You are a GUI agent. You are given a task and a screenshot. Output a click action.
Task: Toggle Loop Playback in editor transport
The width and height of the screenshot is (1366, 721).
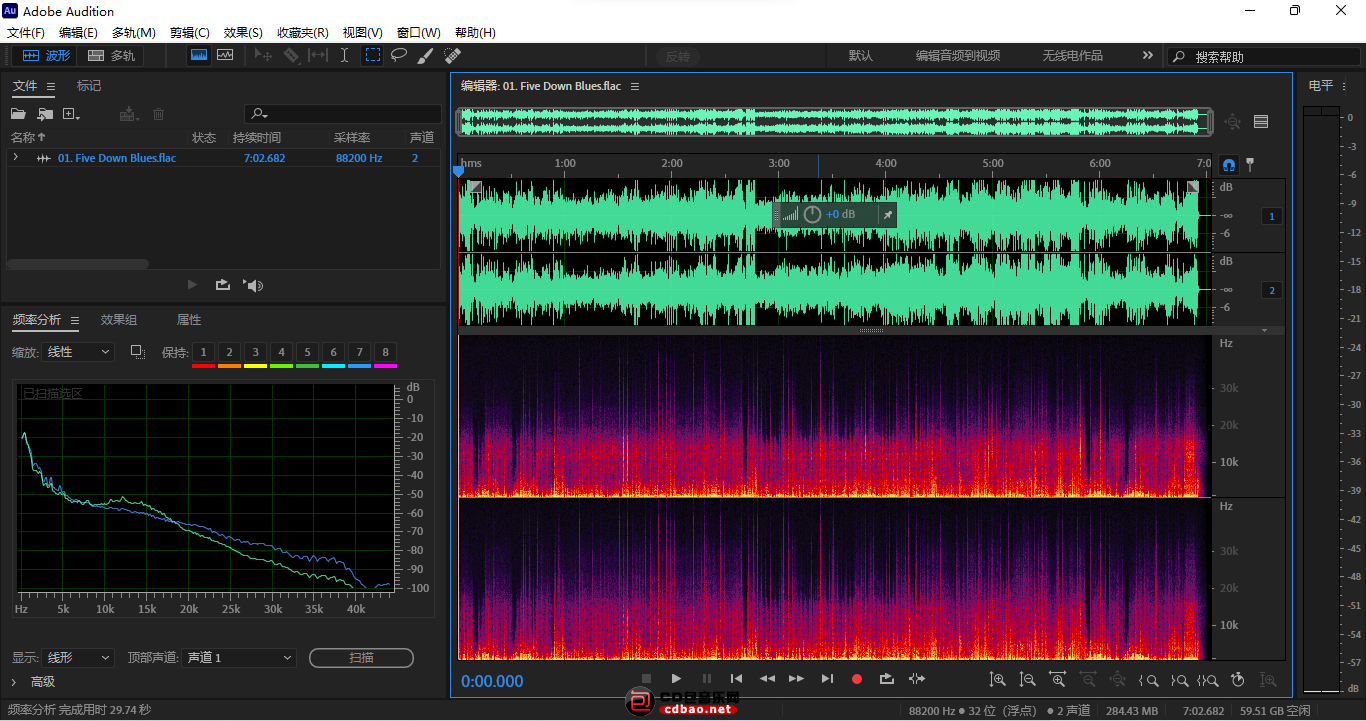887,679
